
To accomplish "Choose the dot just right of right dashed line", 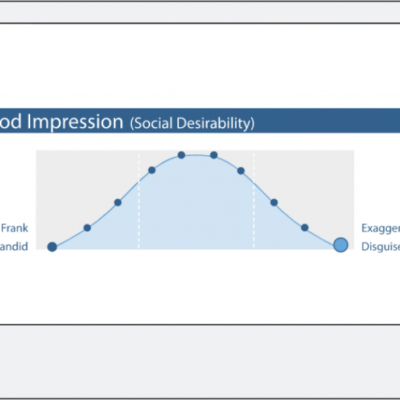I will point(274,202).
